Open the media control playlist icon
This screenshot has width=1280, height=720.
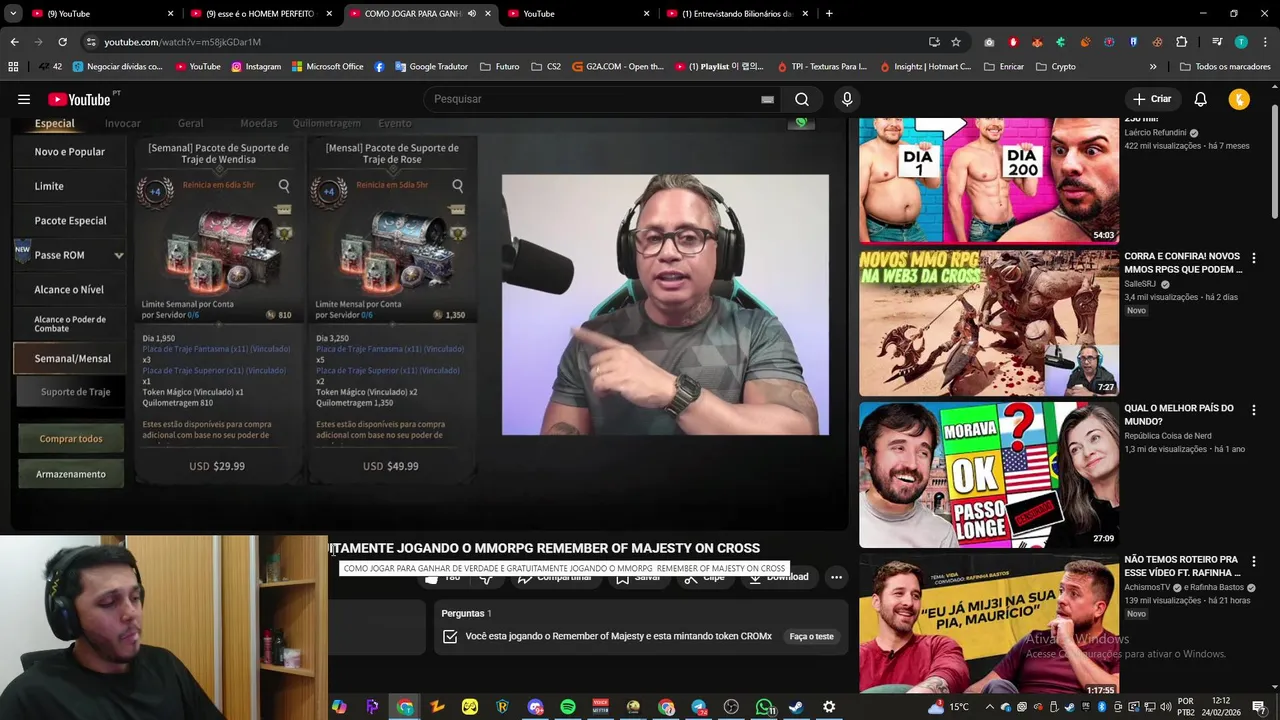click(1217, 42)
